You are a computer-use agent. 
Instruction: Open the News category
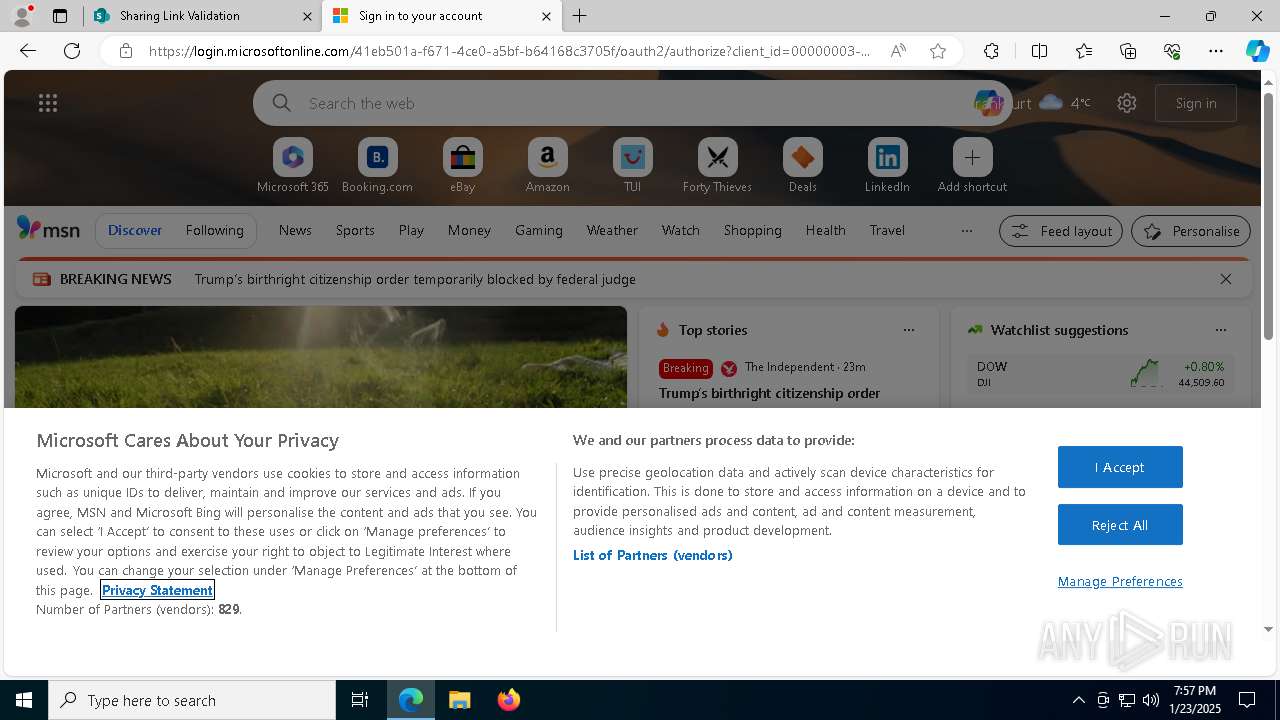click(x=295, y=230)
